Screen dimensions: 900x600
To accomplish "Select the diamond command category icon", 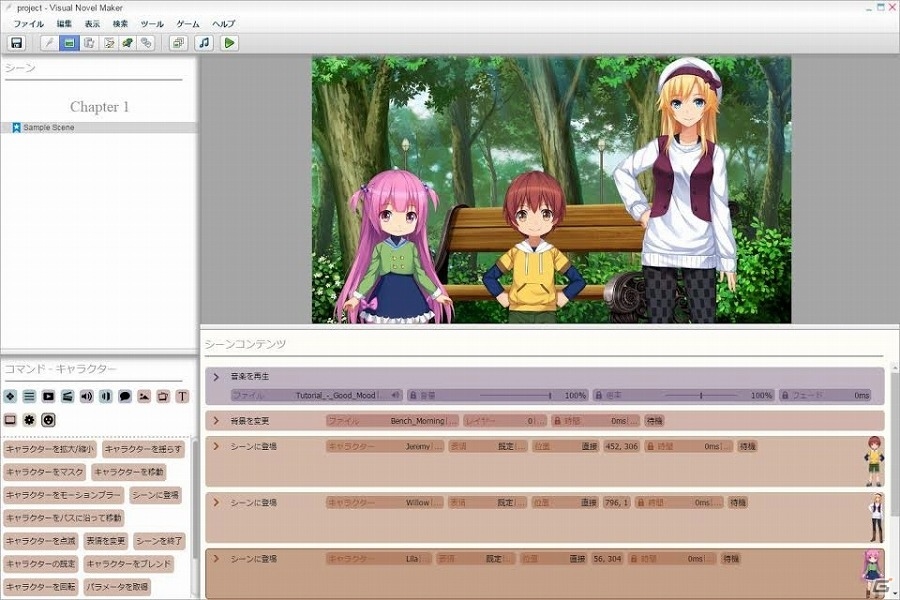I will (x=10, y=396).
